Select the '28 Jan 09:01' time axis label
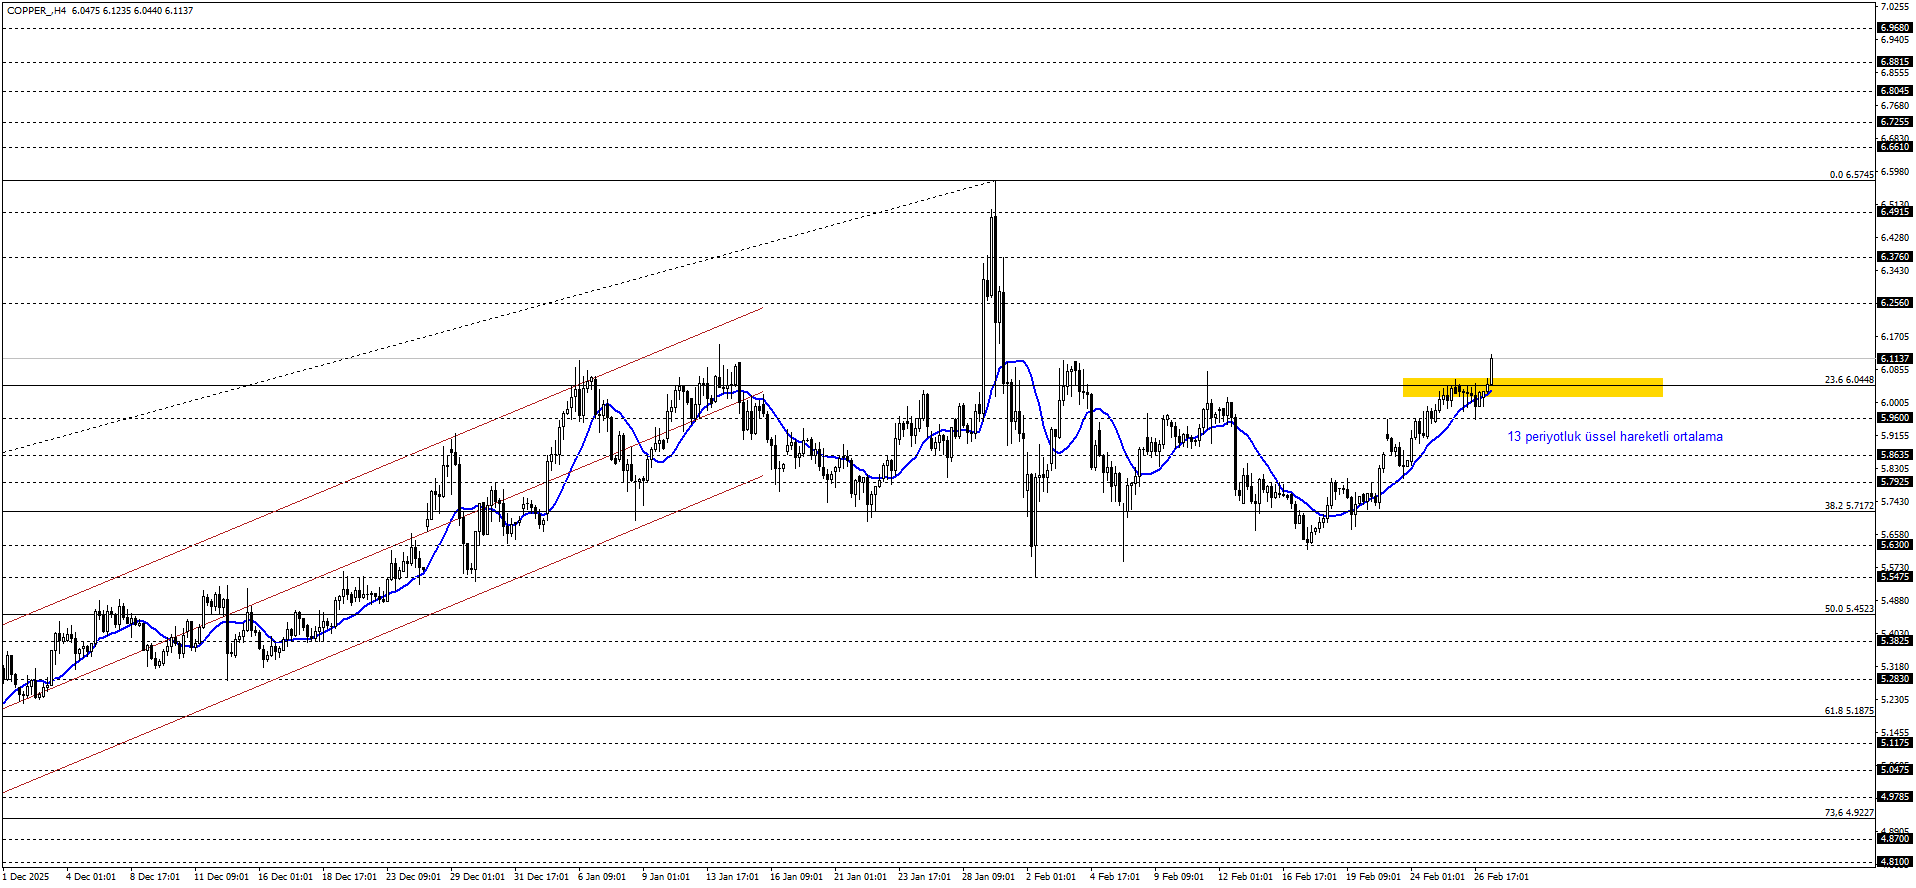The height and width of the screenshot is (888, 1916). tap(987, 877)
